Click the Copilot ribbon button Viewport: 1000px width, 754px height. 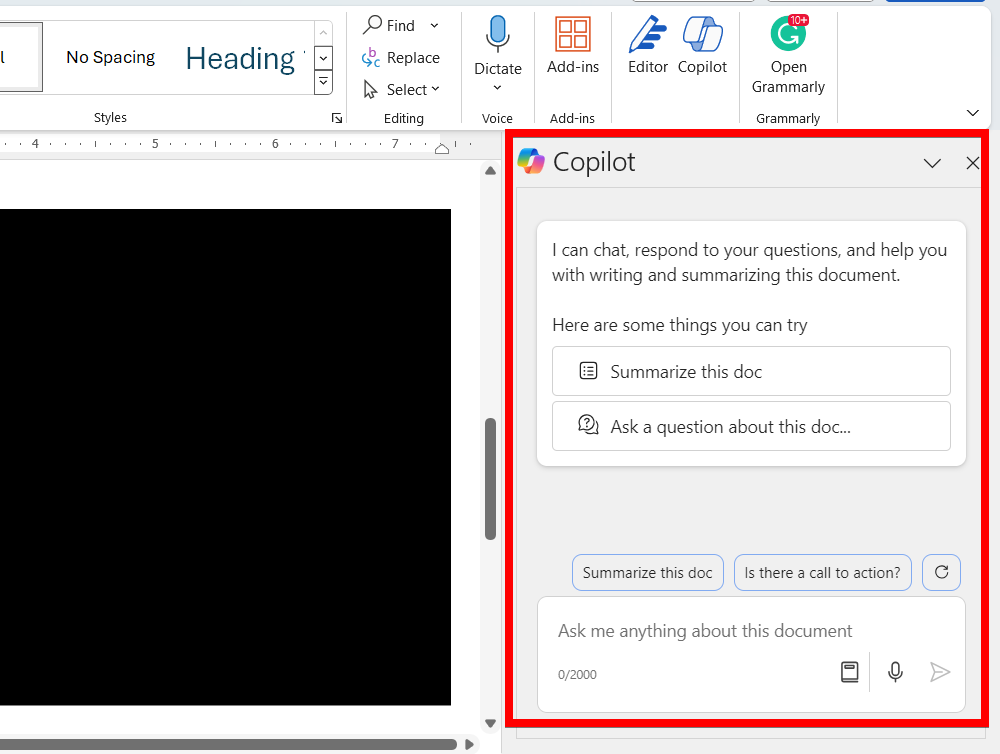[x=702, y=46]
